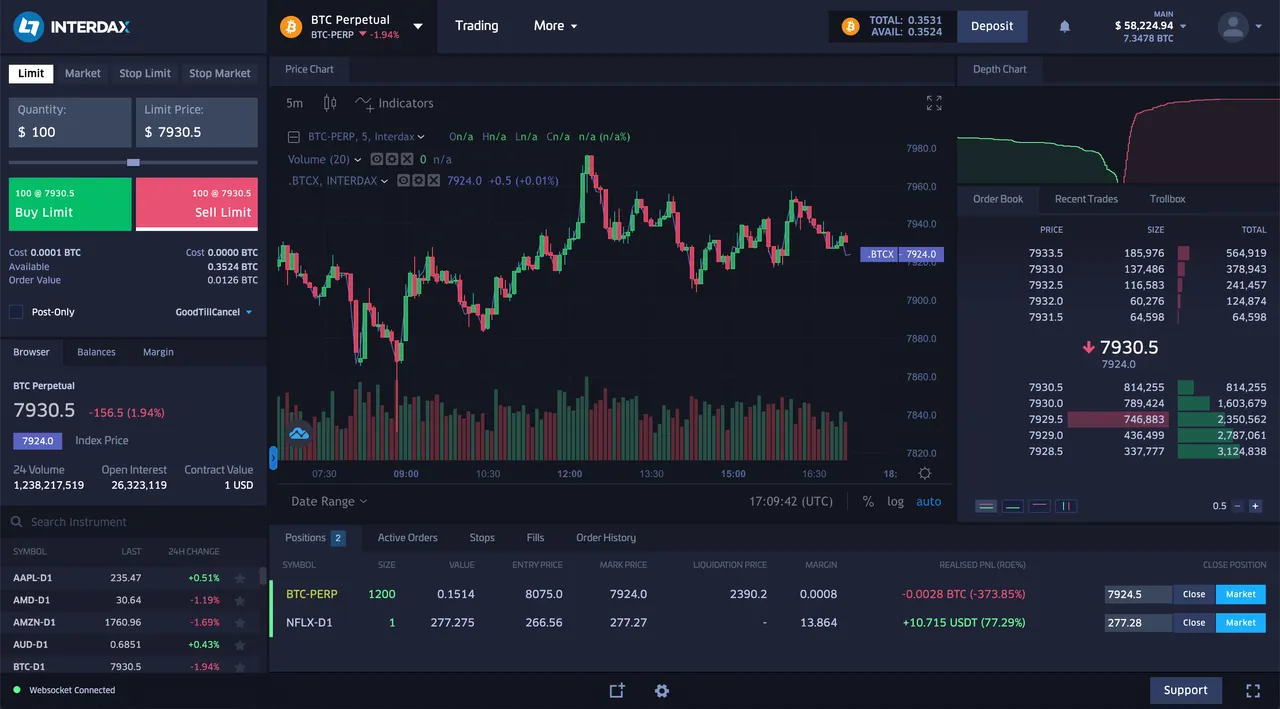
Task: Expand the More menu
Action: pyautogui.click(x=556, y=26)
